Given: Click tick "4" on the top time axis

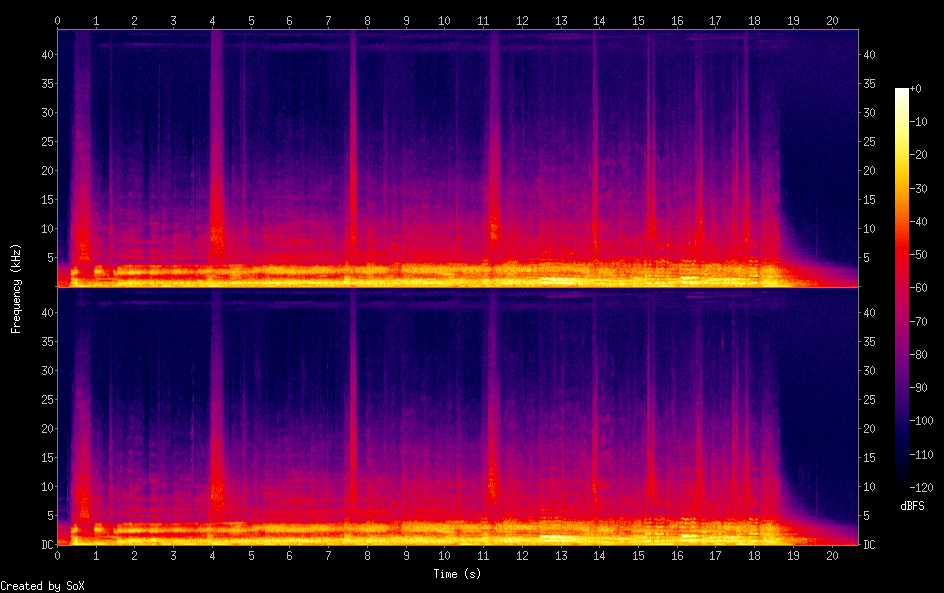Looking at the screenshot, I should pos(213,20).
